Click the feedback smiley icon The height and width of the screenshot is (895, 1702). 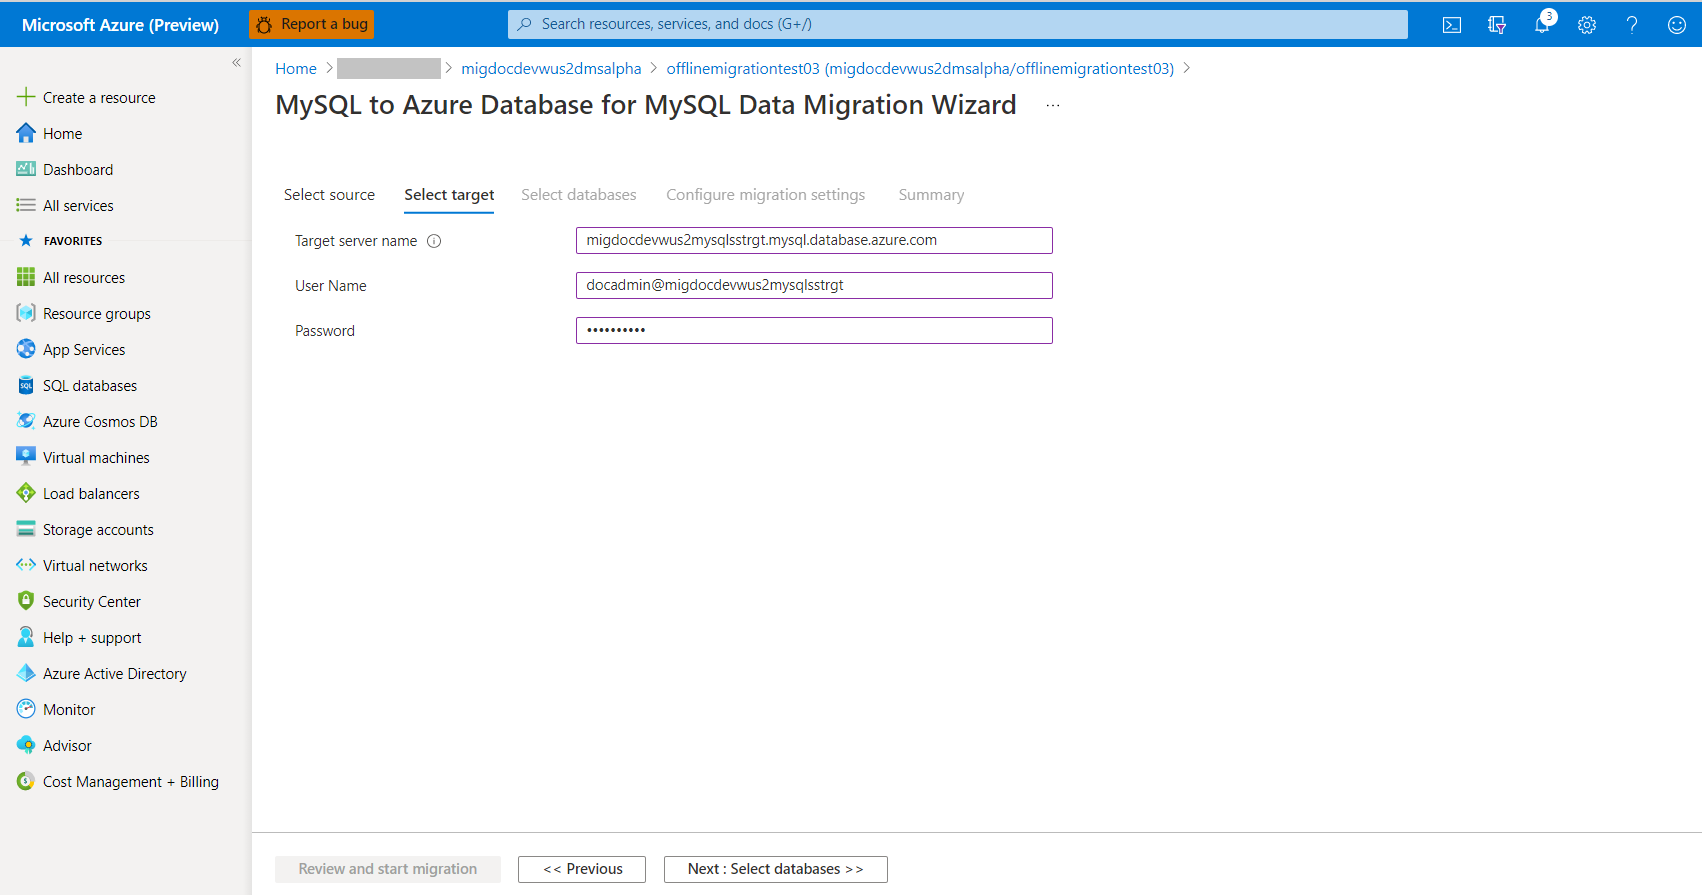click(1677, 25)
